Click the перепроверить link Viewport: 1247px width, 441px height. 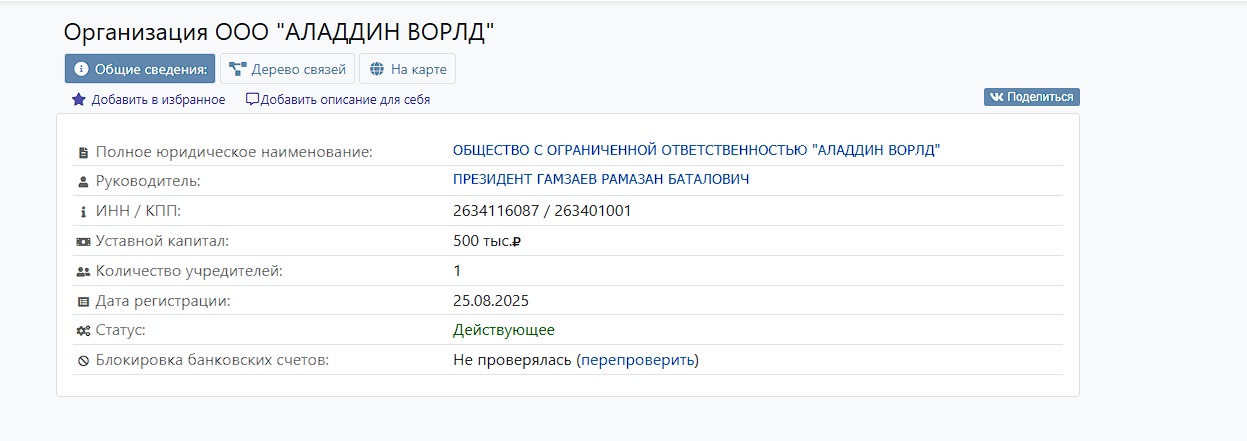(x=637, y=360)
